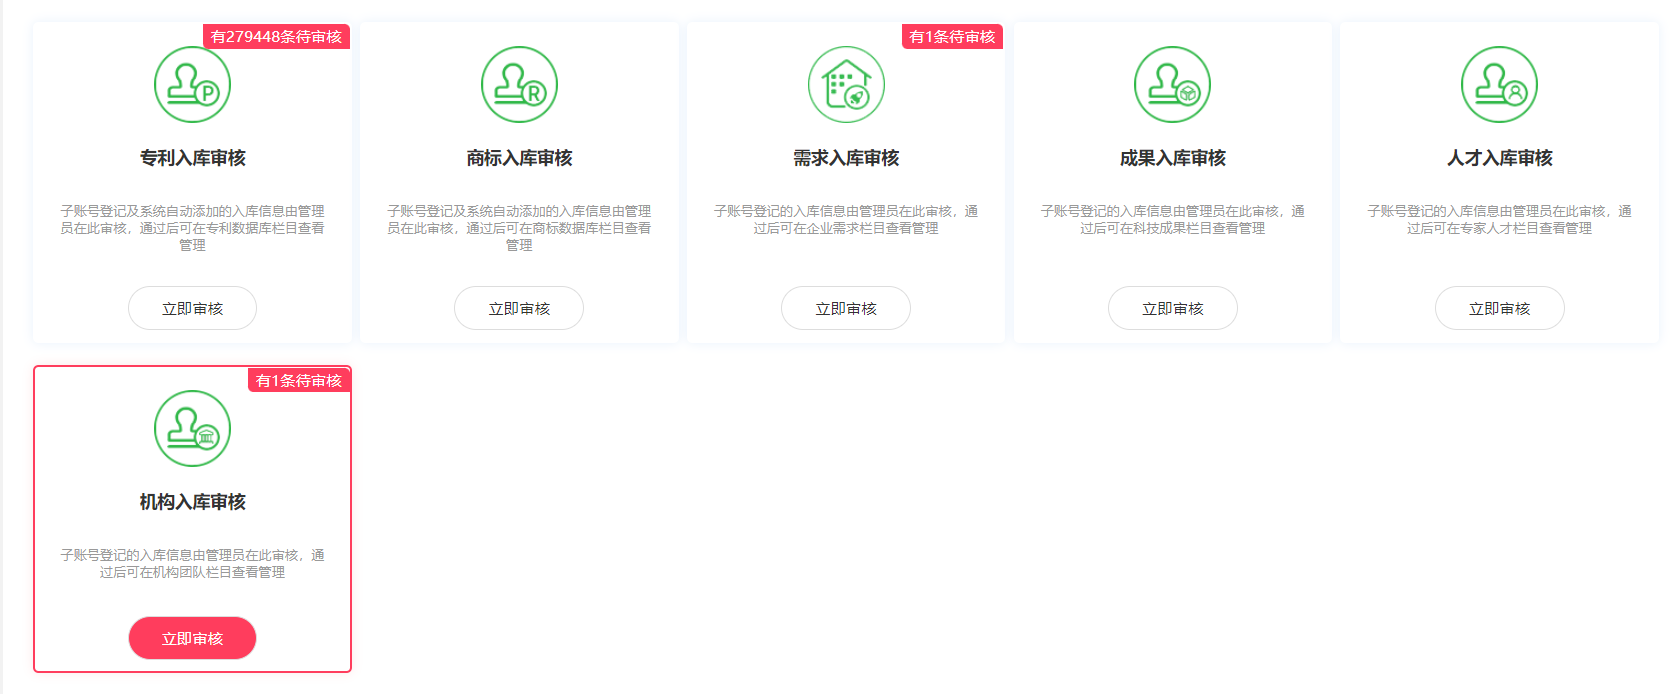
Task: Click the achievement review stamp icon
Action: click(x=1172, y=85)
